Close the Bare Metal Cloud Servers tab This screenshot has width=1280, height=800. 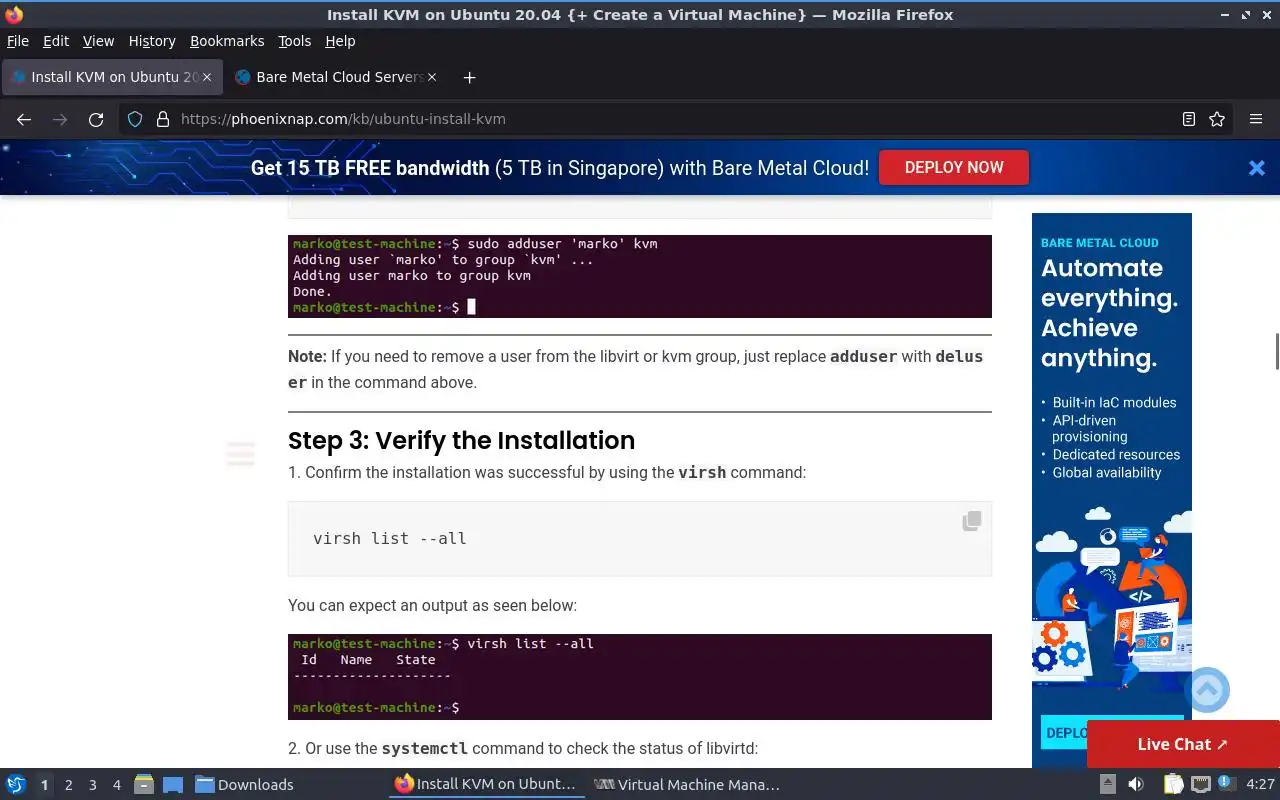pos(433,77)
